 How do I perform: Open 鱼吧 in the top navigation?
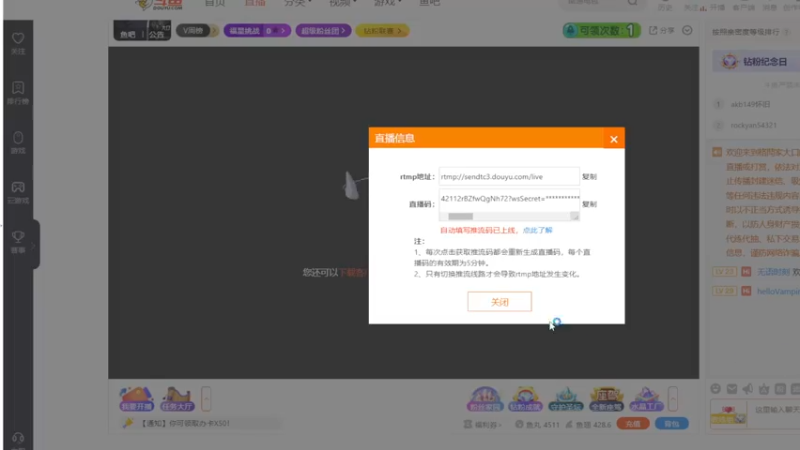click(x=430, y=3)
